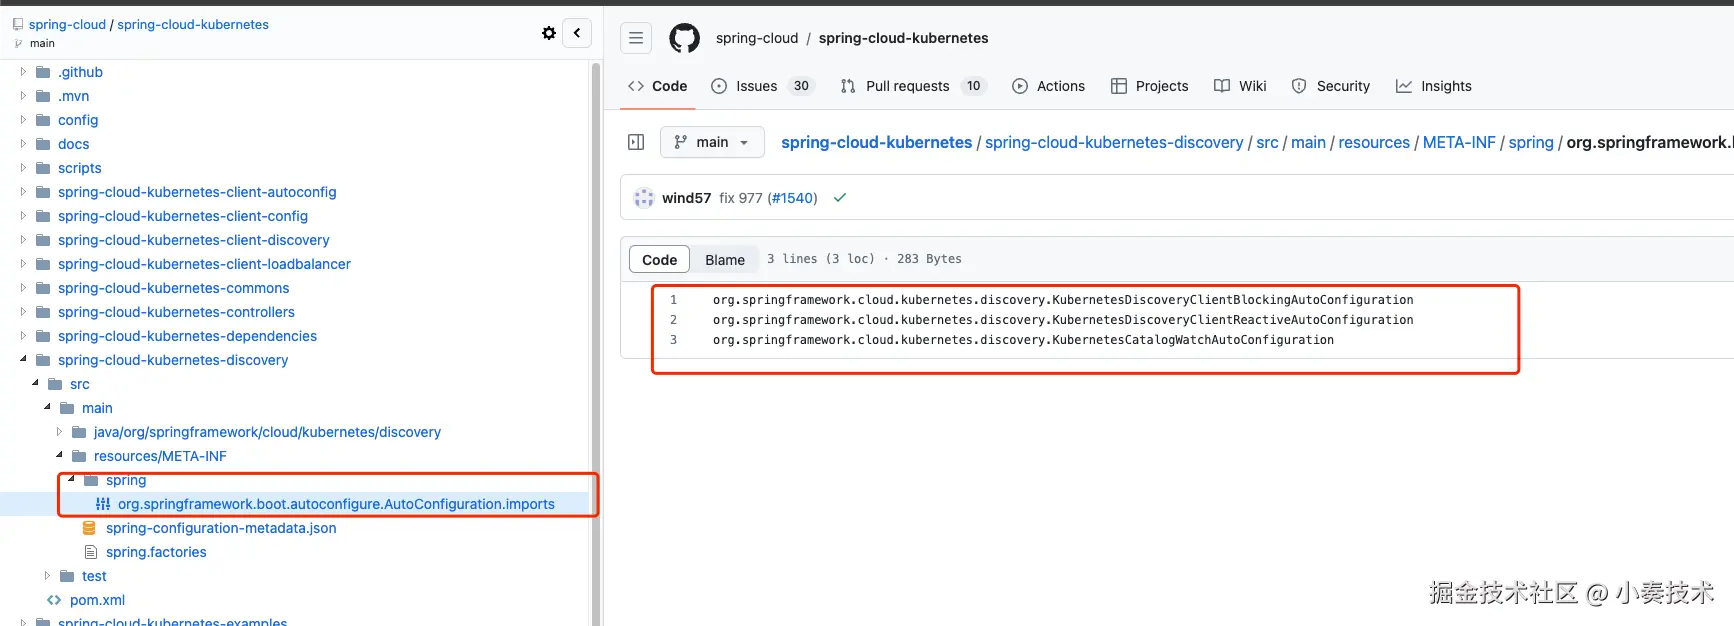Open commit link #1540
Viewport: 1734px width, 626px height.
(x=792, y=198)
